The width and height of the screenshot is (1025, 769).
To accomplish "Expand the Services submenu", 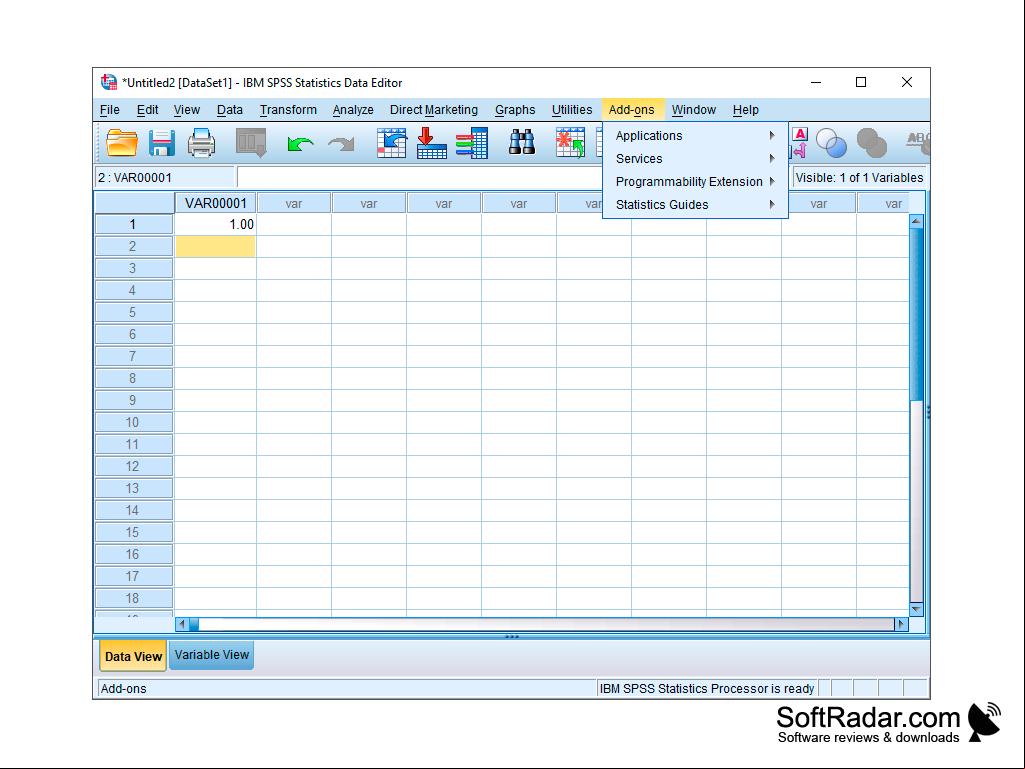I will [x=695, y=158].
